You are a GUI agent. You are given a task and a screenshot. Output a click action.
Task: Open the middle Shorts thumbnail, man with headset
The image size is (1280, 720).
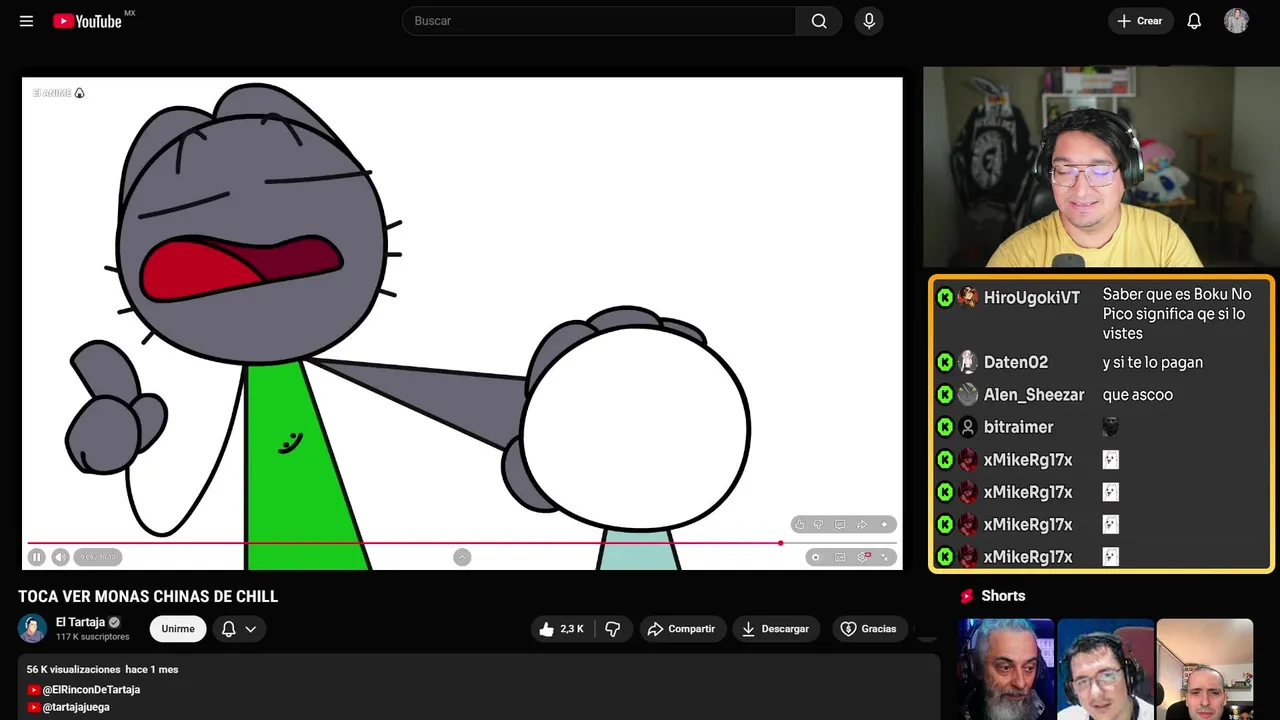click(1105, 669)
